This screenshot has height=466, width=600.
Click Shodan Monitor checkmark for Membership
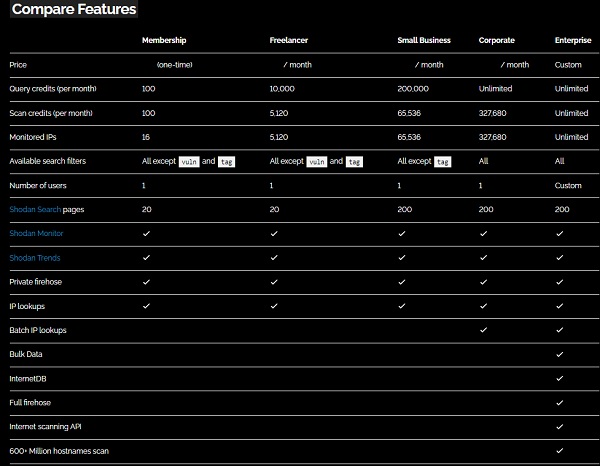(146, 233)
